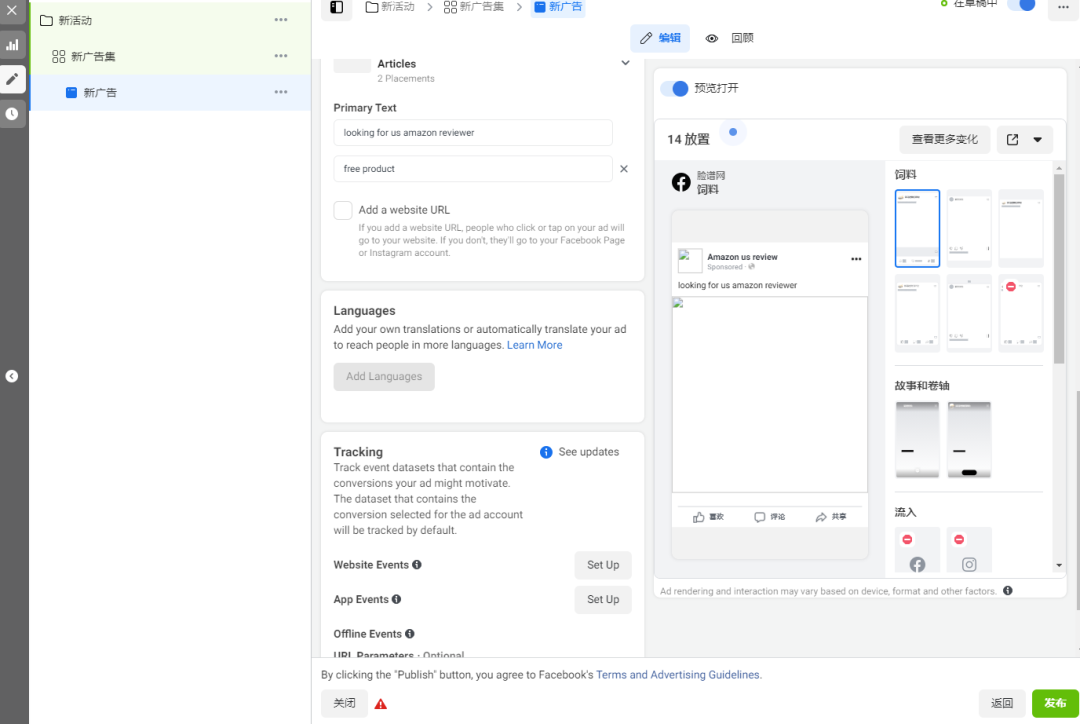1080x724 pixels.
Task: Set Up App Events
Action: click(603, 599)
